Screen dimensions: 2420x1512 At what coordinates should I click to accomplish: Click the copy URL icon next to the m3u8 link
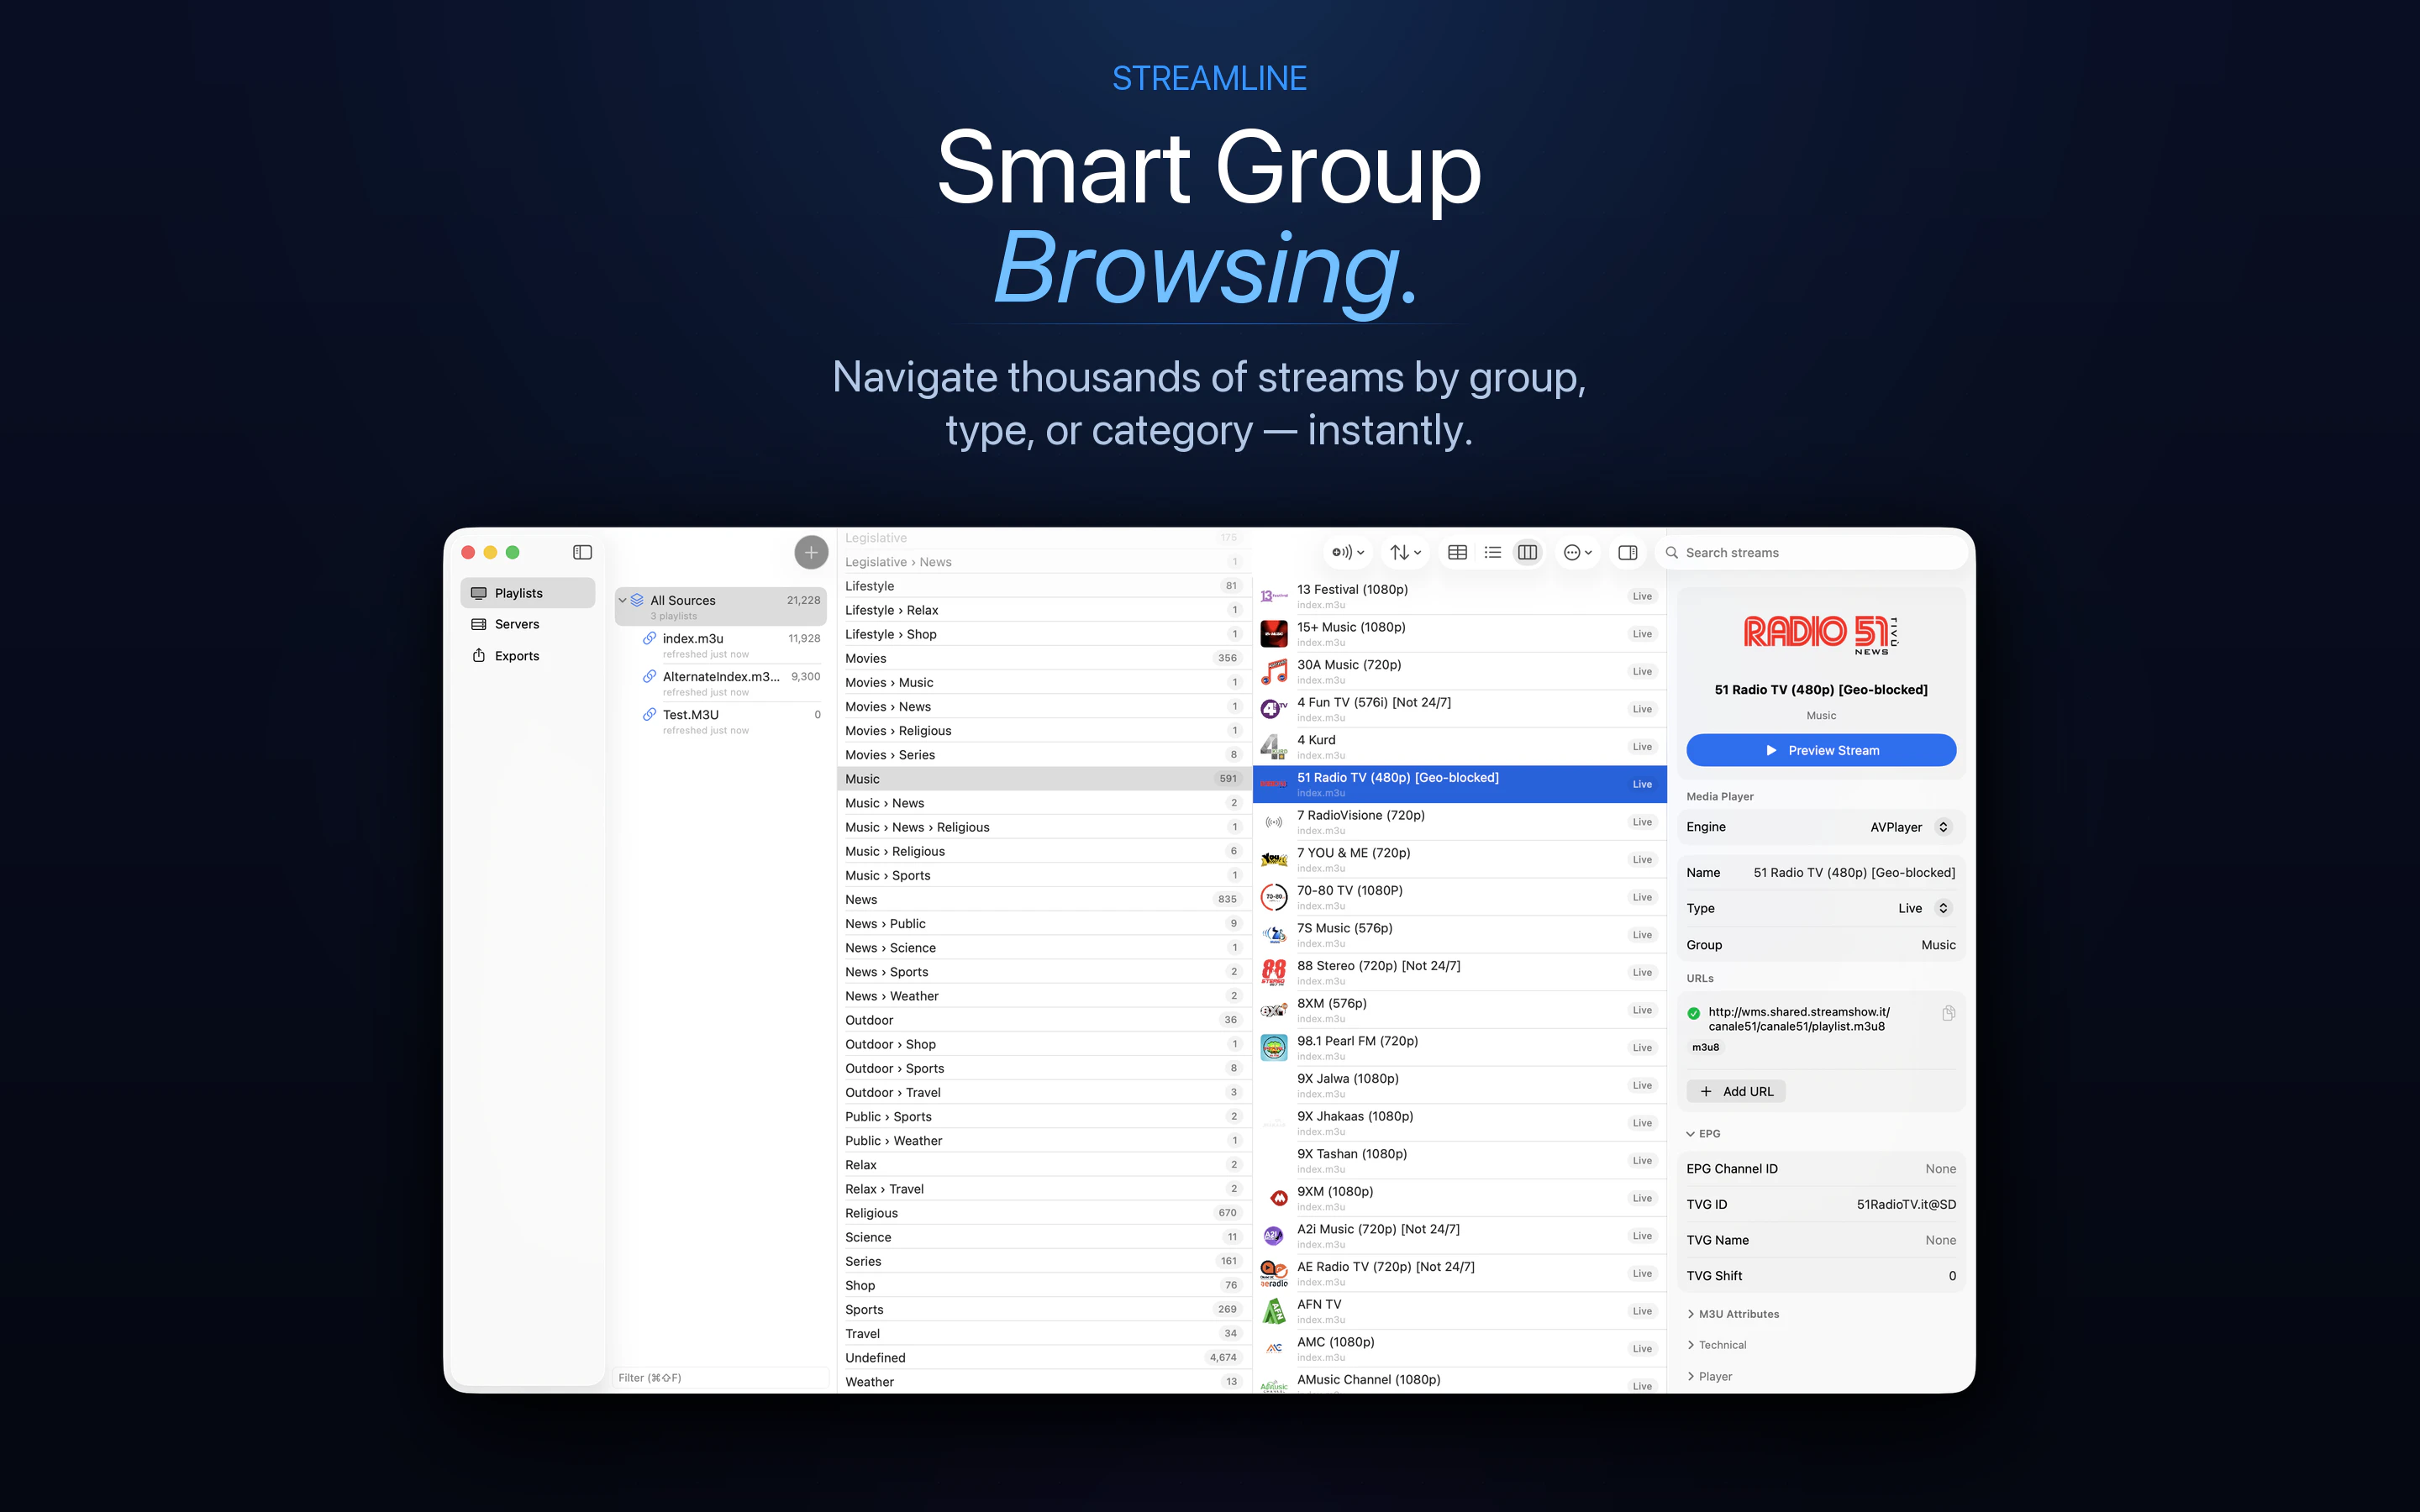(1948, 1012)
